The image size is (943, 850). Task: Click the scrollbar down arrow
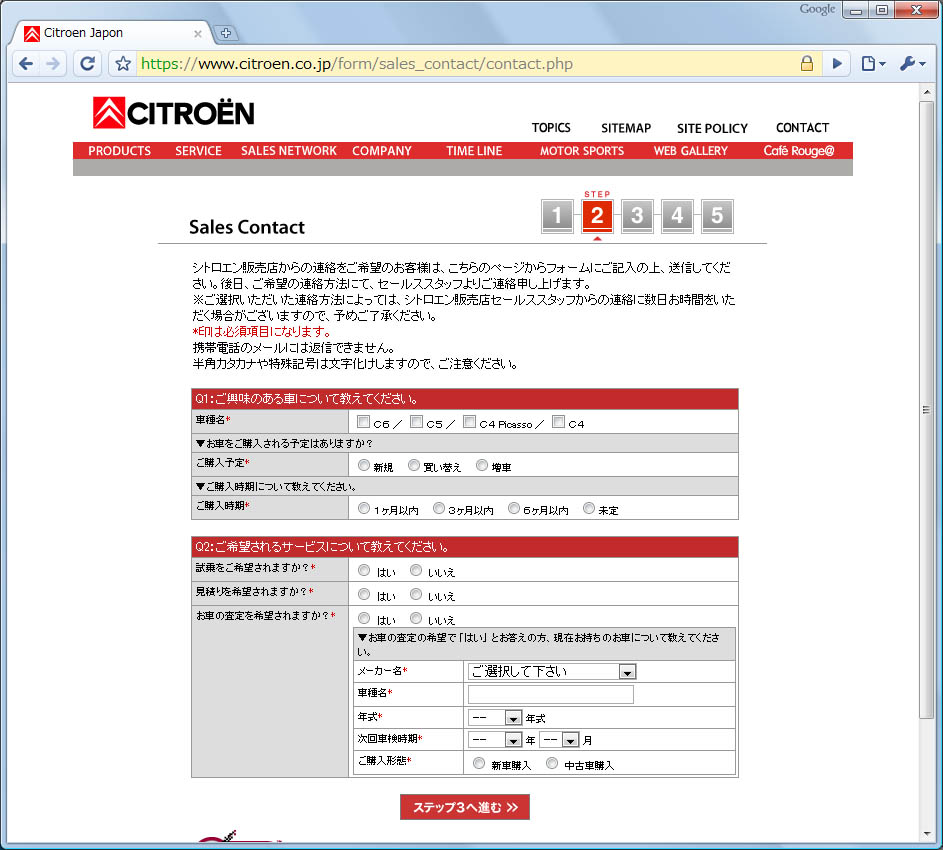click(x=926, y=834)
